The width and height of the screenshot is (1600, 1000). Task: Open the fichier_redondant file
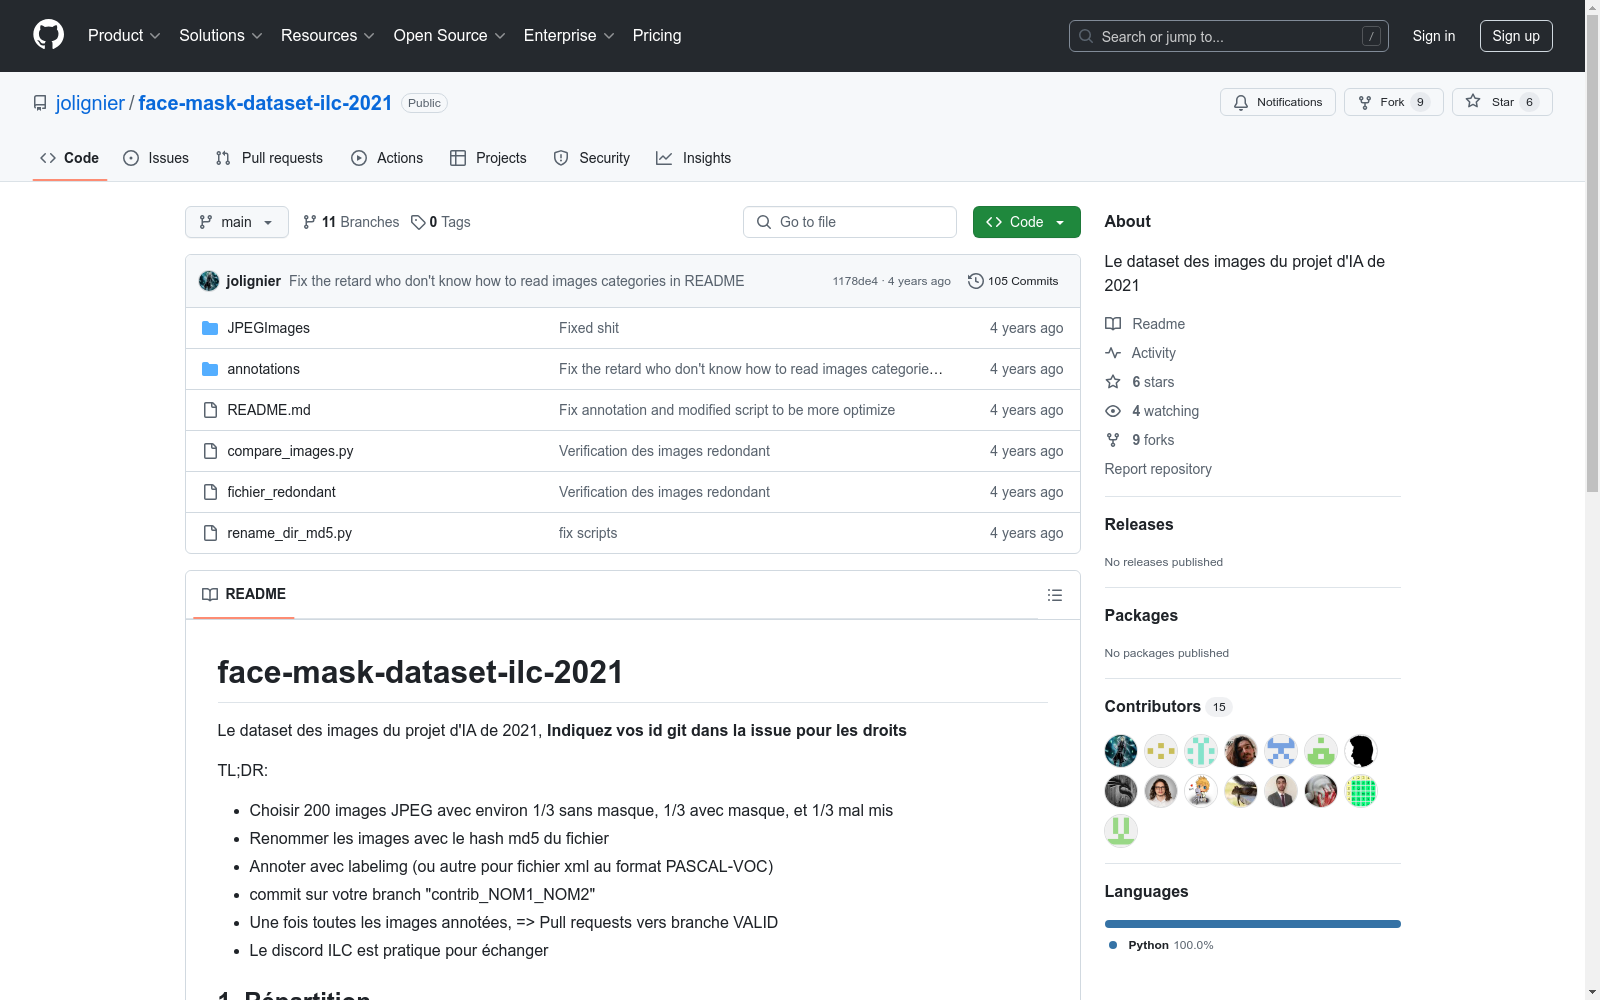[x=281, y=492]
